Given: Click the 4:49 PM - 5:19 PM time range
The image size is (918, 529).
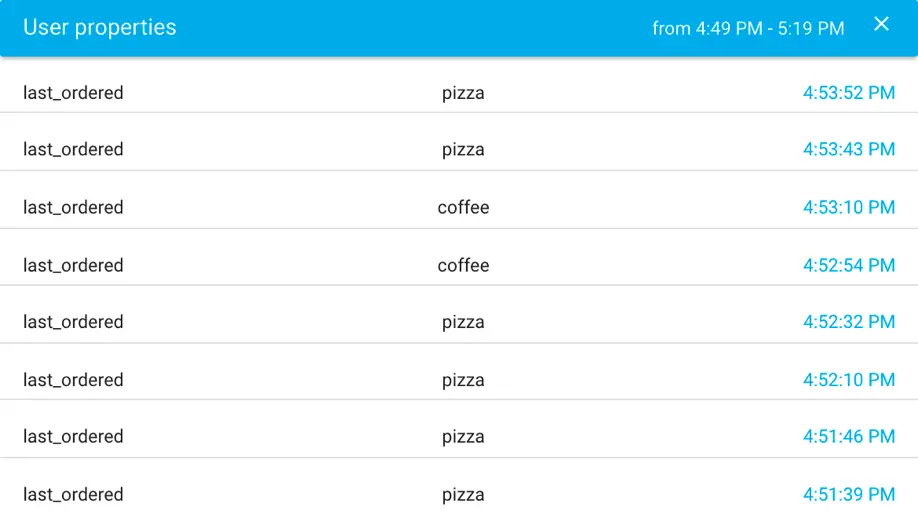Looking at the screenshot, I should click(x=748, y=28).
